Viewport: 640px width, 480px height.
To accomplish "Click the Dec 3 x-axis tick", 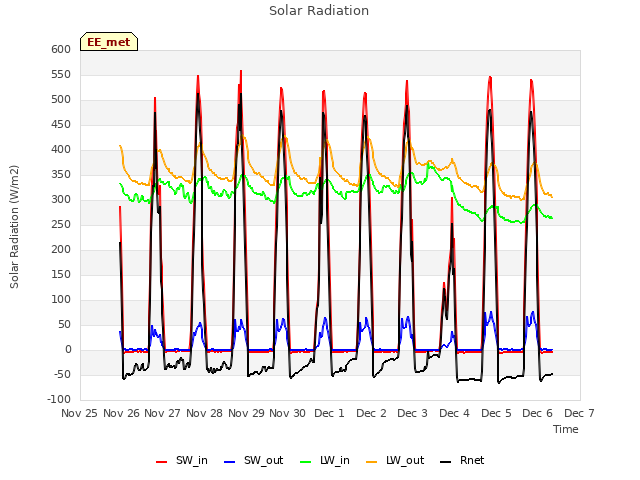I will tap(412, 413).
